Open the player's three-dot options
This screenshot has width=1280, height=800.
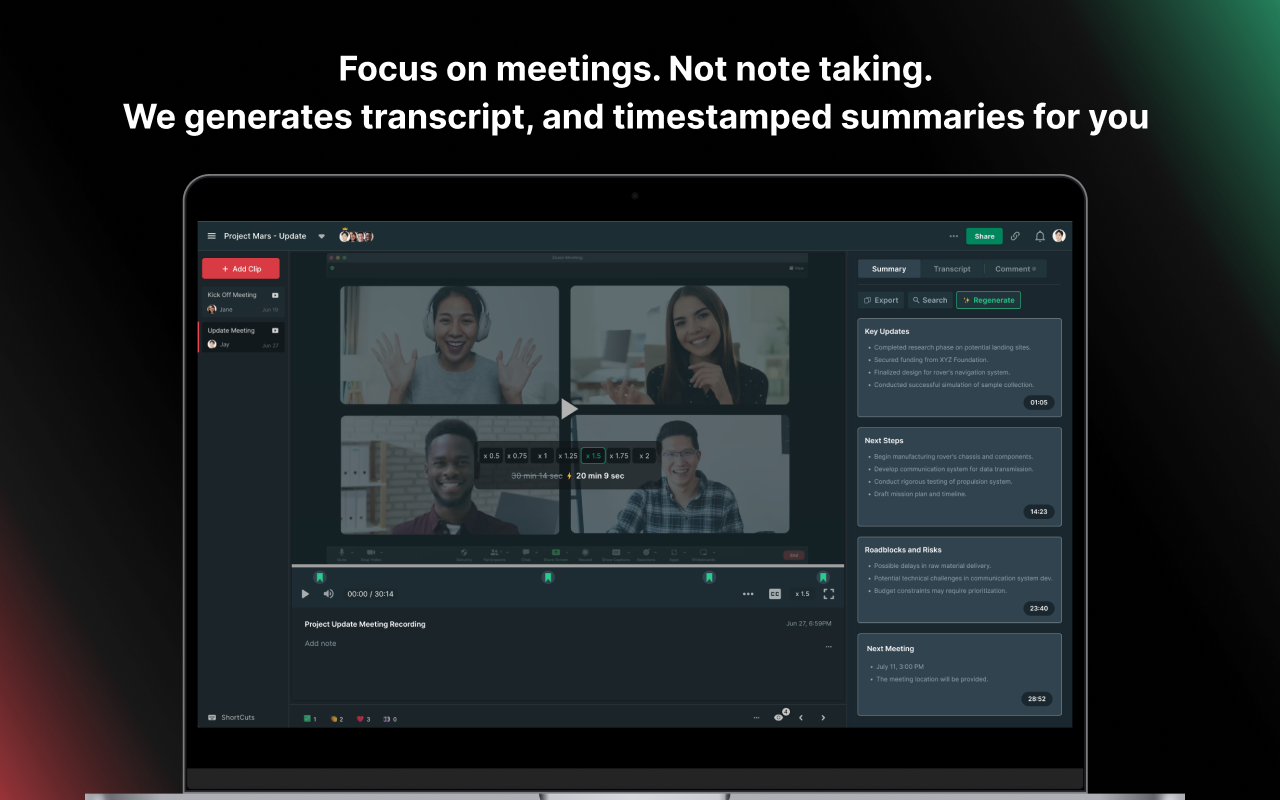(748, 594)
